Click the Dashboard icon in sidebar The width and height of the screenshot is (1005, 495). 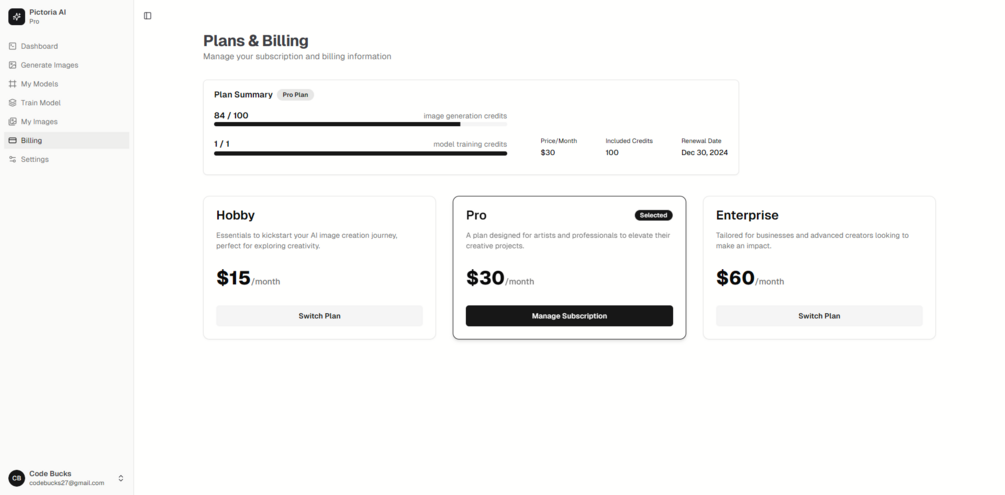13,46
